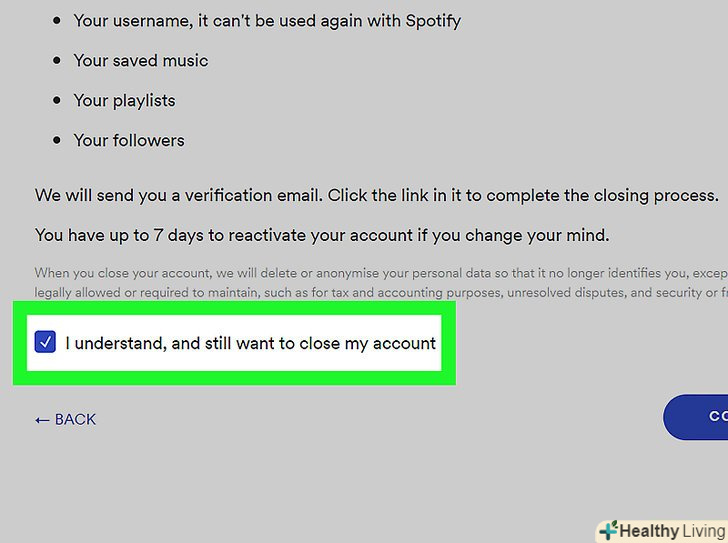The image size is (728, 543).
Task: Click the Healthy Living watermark text
Action: (x=670, y=531)
